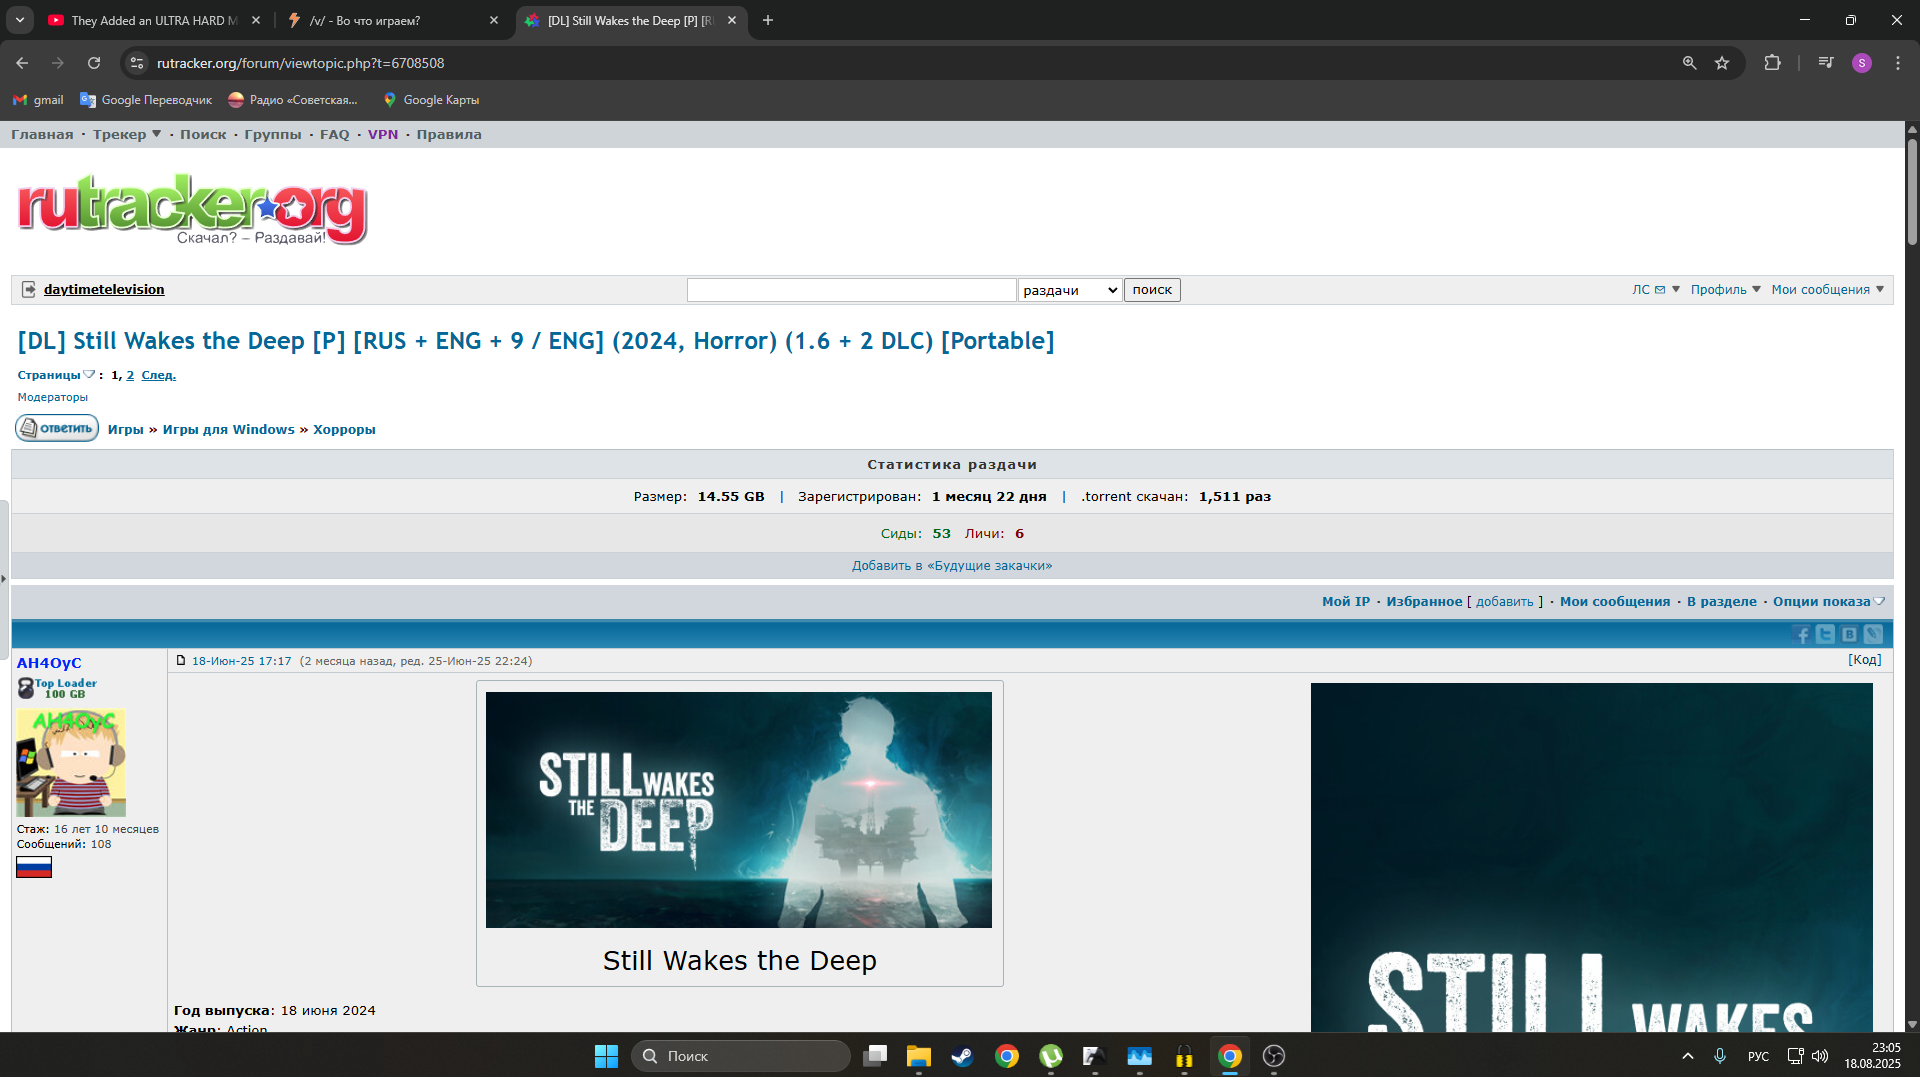The width and height of the screenshot is (1920, 1077).
Task: Open the FAQ menu item
Action: coord(335,134)
